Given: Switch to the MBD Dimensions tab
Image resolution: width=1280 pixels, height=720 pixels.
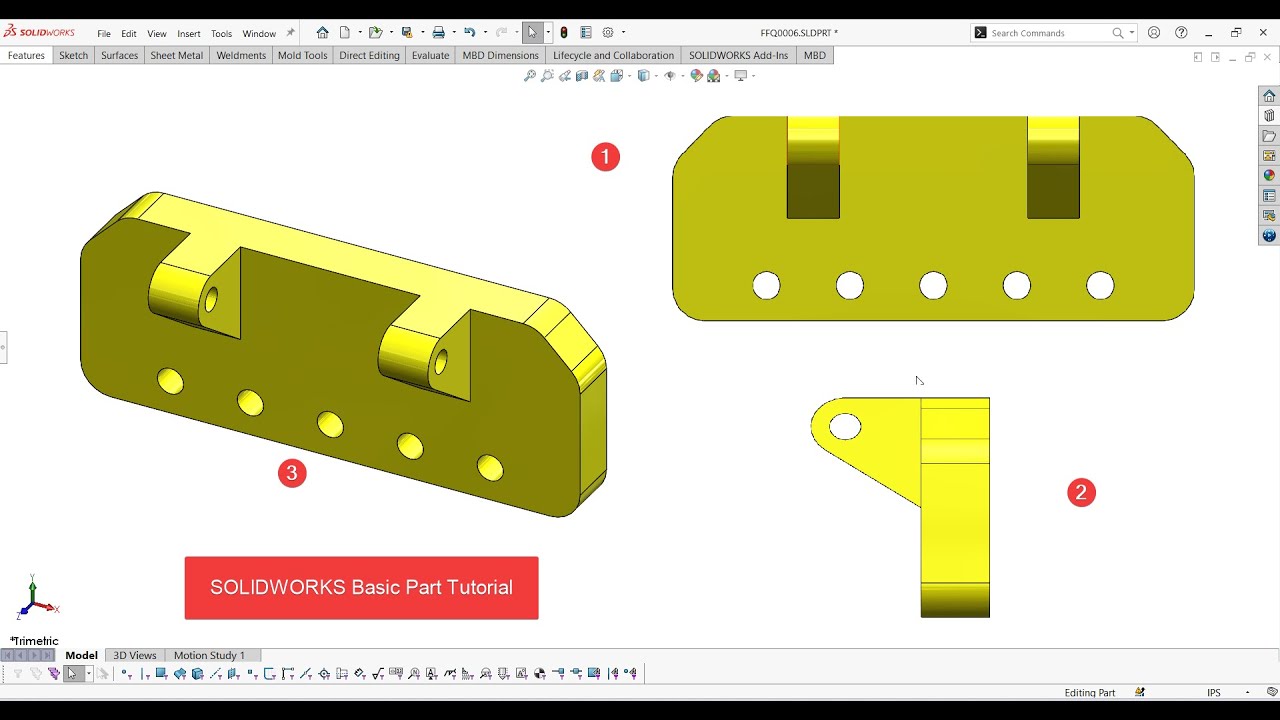Looking at the screenshot, I should 501,55.
